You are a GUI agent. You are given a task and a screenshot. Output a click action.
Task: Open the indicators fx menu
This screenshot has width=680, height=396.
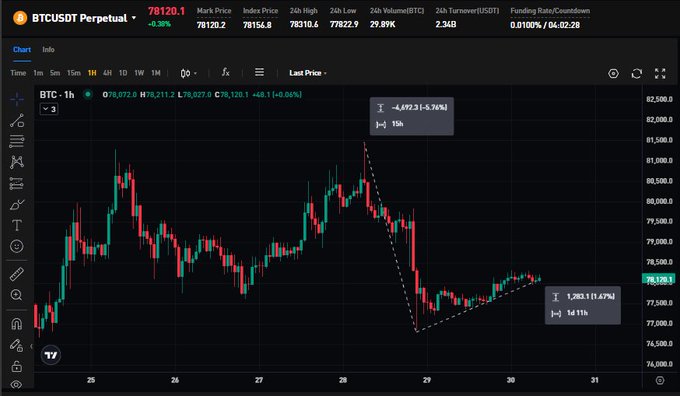226,72
